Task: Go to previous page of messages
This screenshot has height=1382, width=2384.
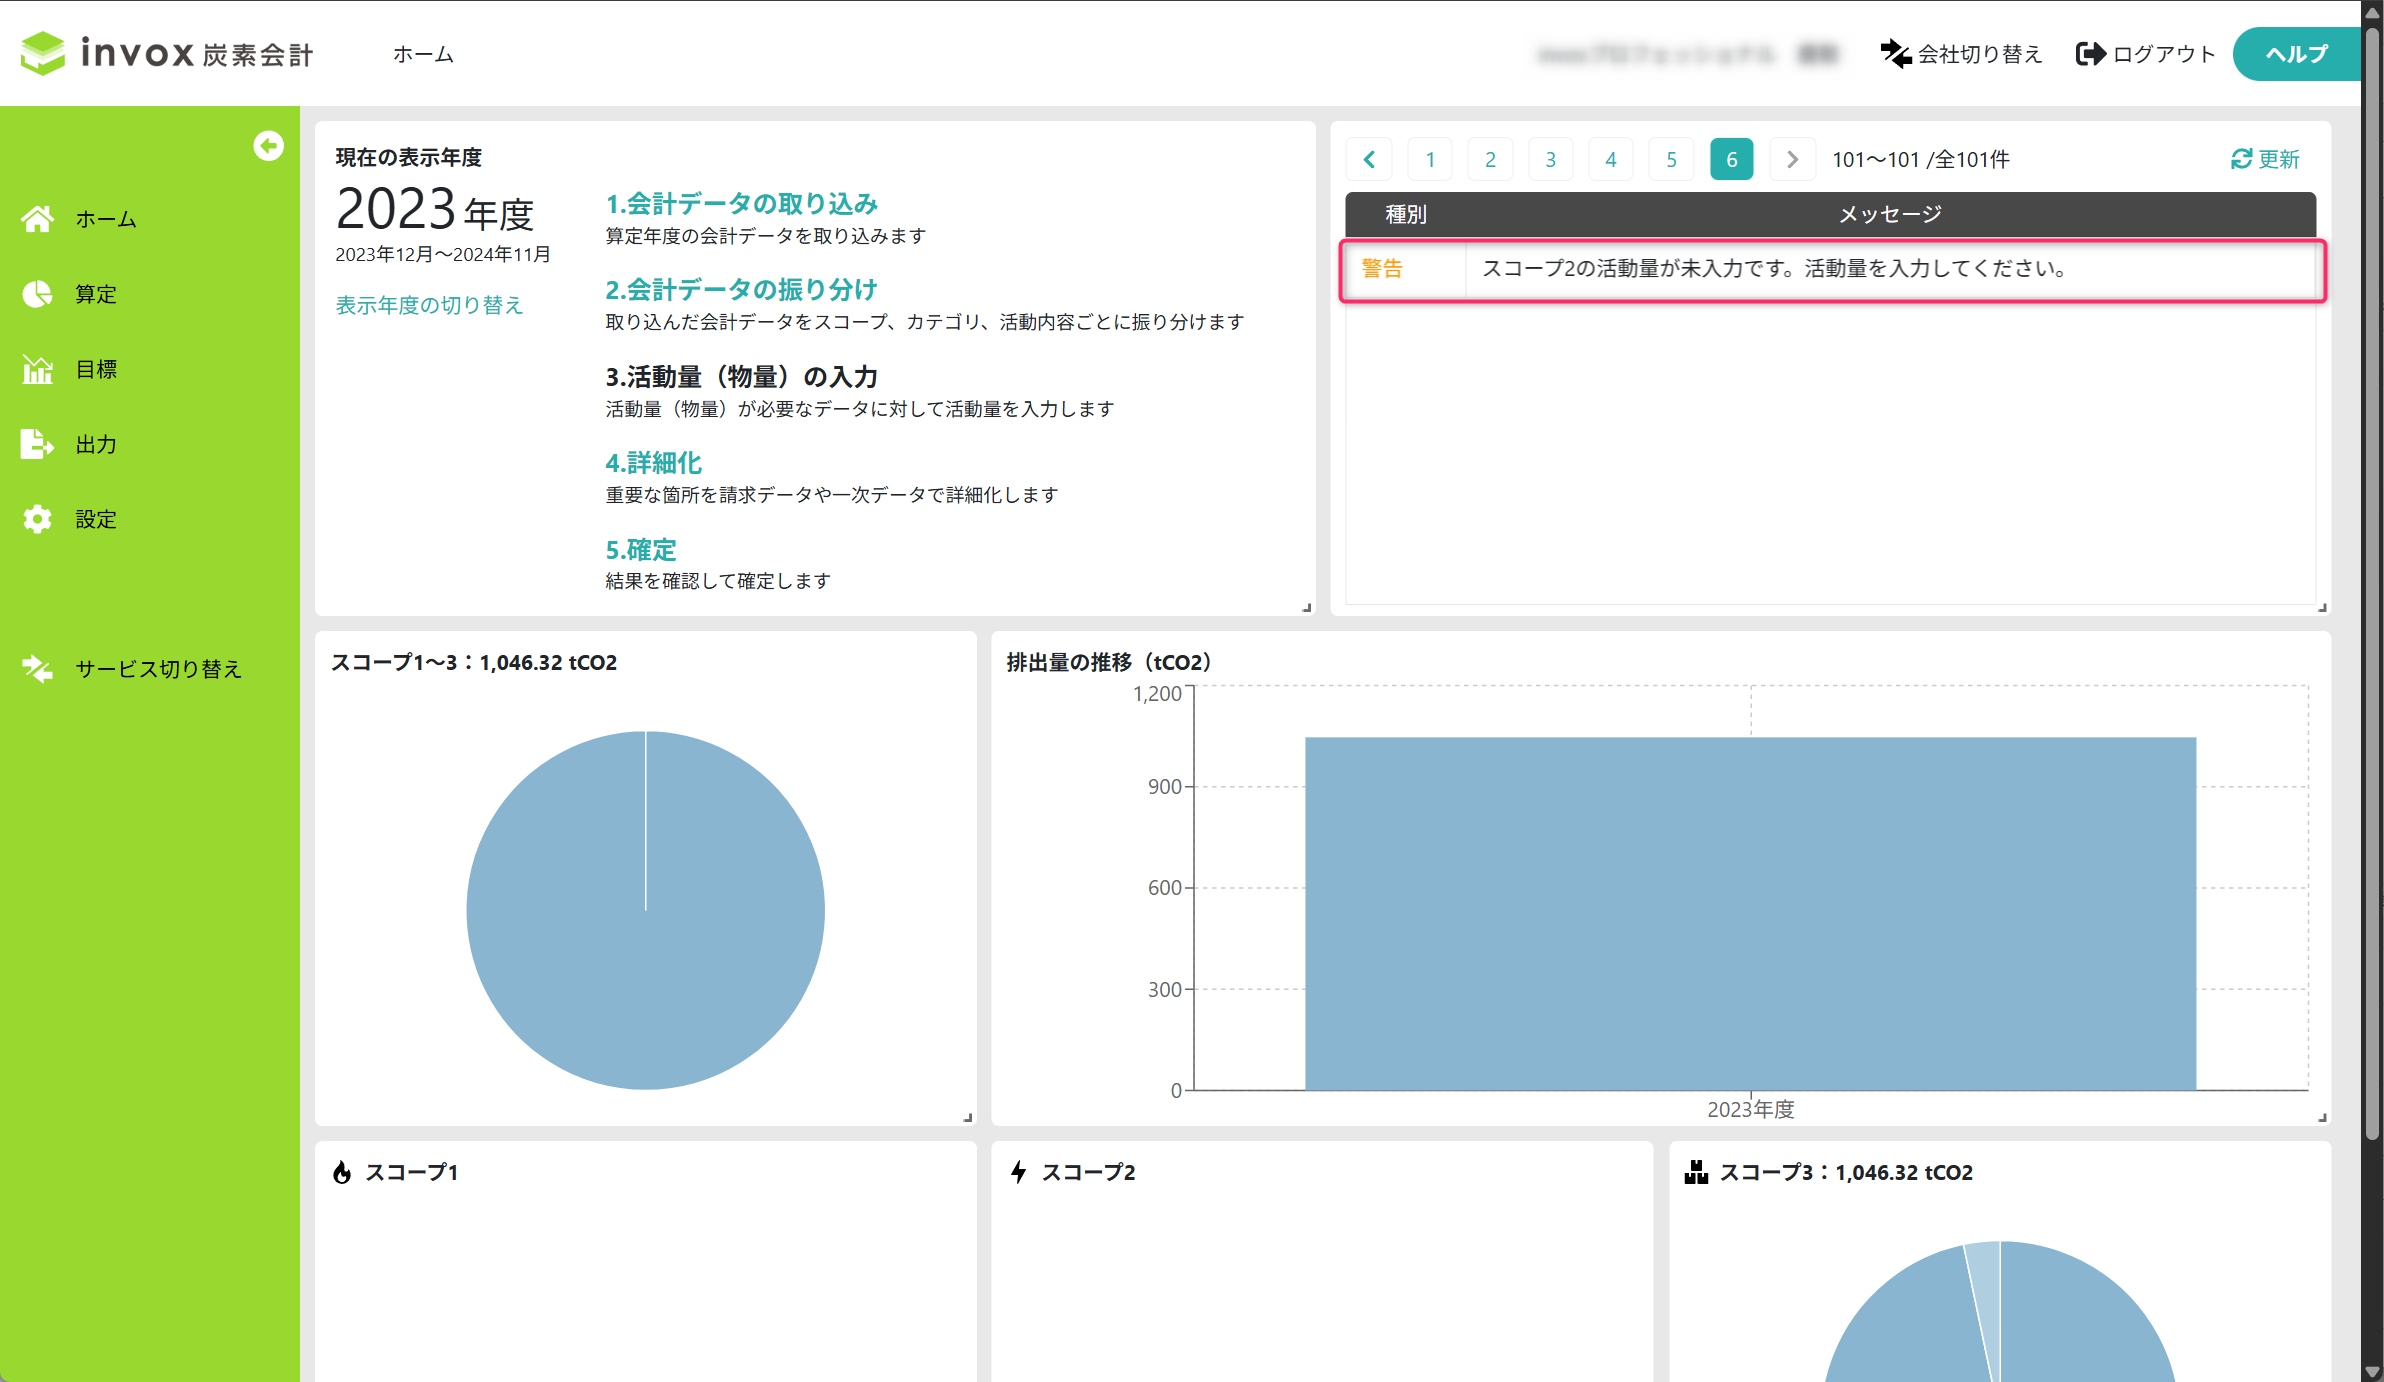Action: (1370, 159)
